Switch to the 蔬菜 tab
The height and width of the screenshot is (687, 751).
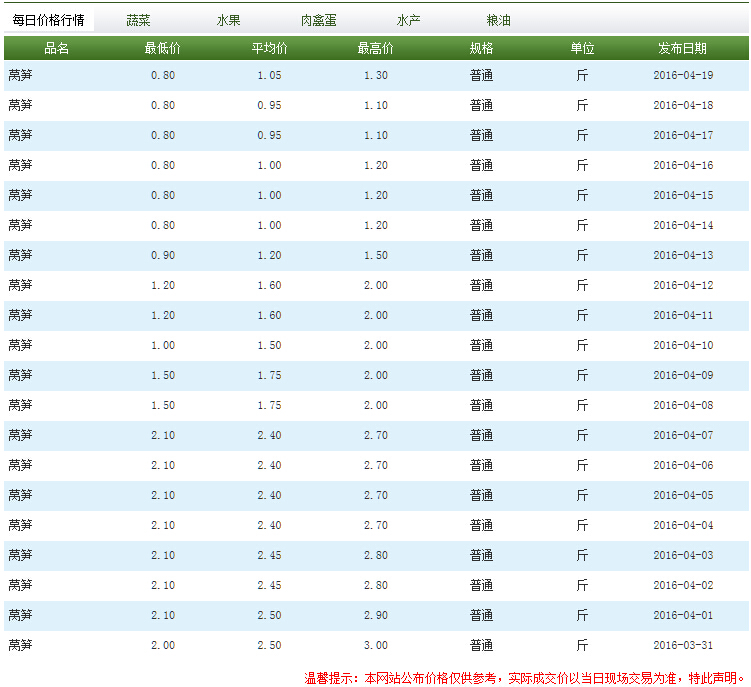point(138,20)
